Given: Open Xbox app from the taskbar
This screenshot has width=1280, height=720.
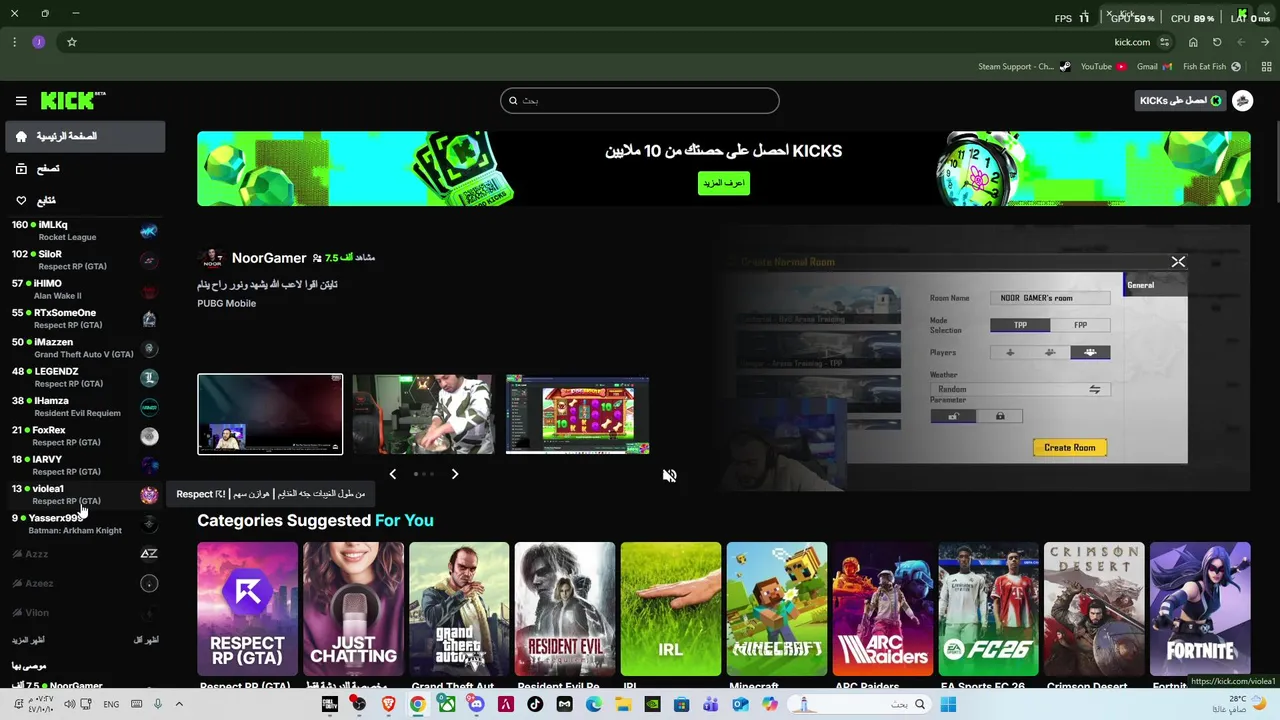Looking at the screenshot, I should coord(447,705).
